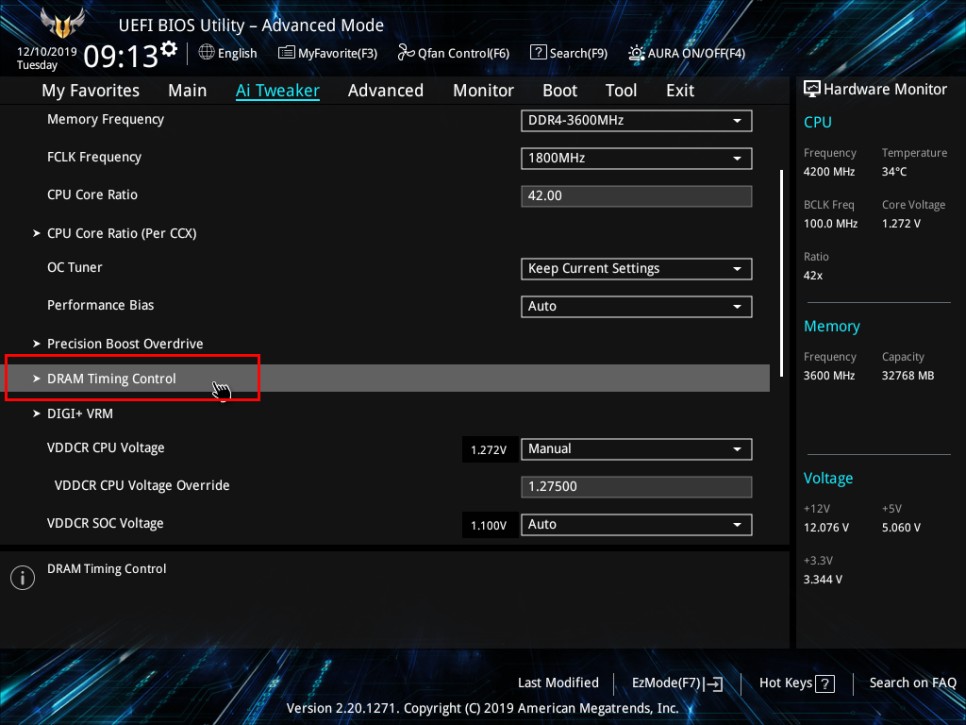Expand DRAM Timing Control submenu

tap(385, 378)
